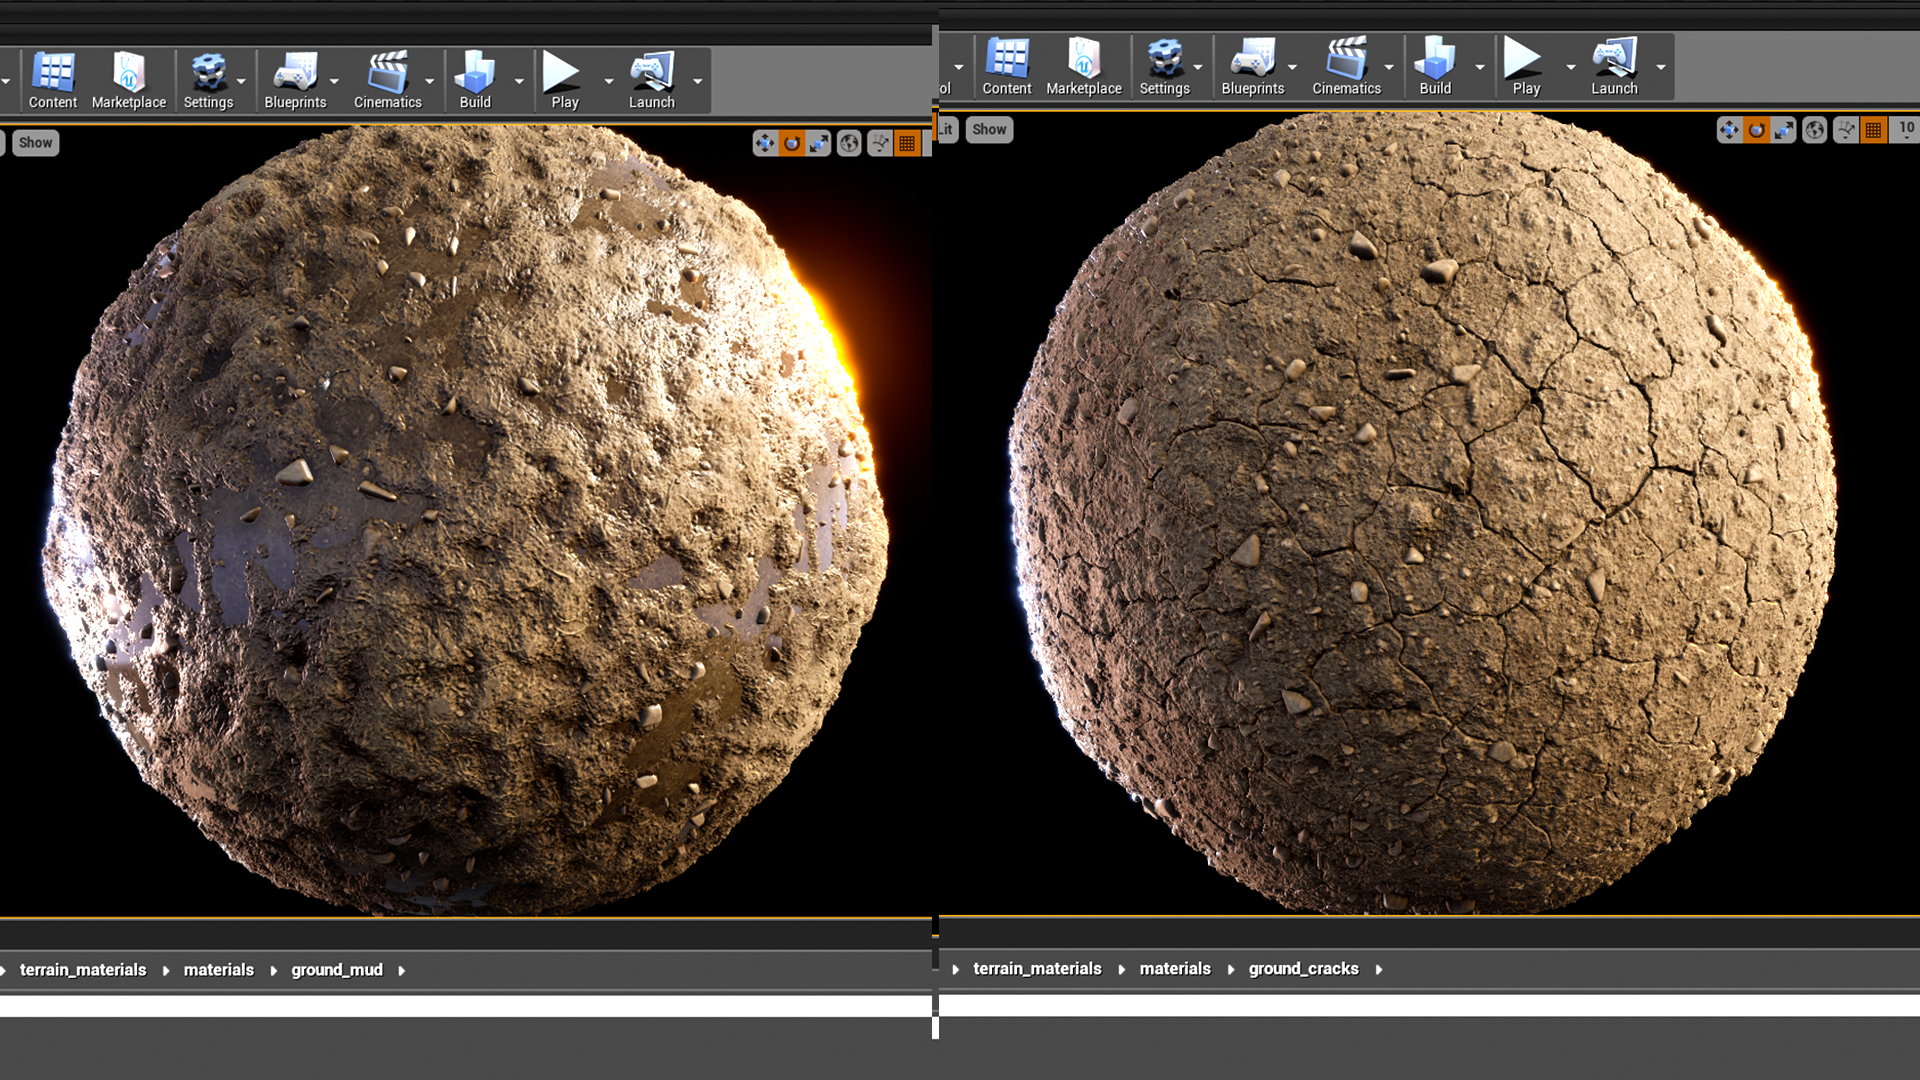Toggle grid snapping in left viewport
The width and height of the screenshot is (1920, 1080).
[x=907, y=143]
